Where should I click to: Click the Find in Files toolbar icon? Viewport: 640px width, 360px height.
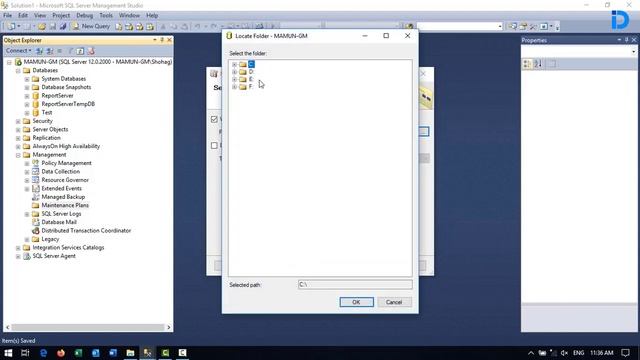pos(410,27)
